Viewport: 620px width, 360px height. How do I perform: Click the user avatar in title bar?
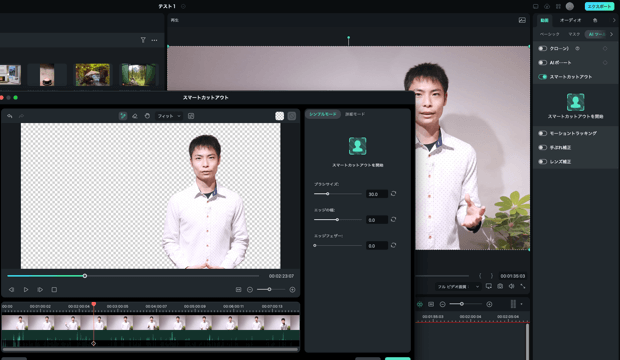coord(570,6)
